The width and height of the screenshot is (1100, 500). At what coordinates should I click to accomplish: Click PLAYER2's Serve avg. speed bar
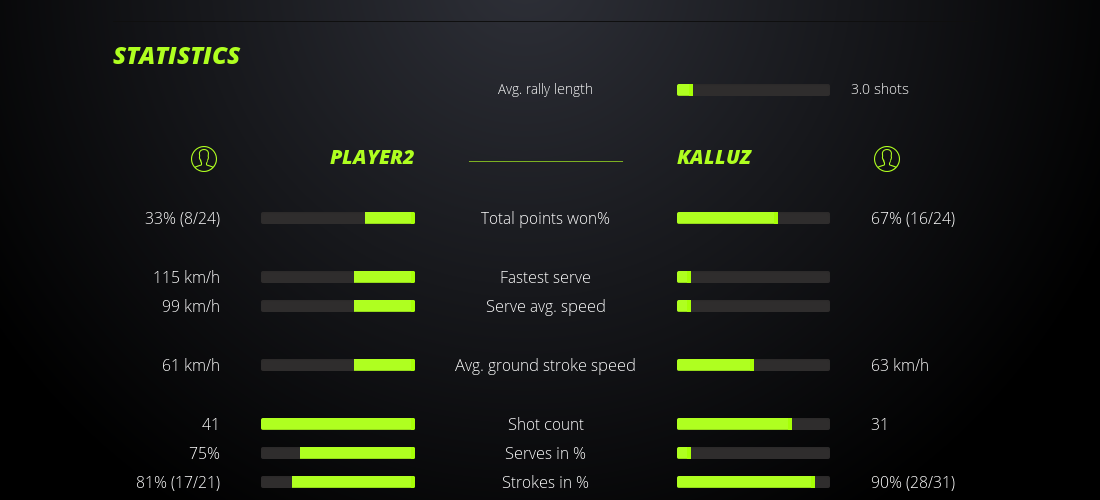tap(338, 306)
